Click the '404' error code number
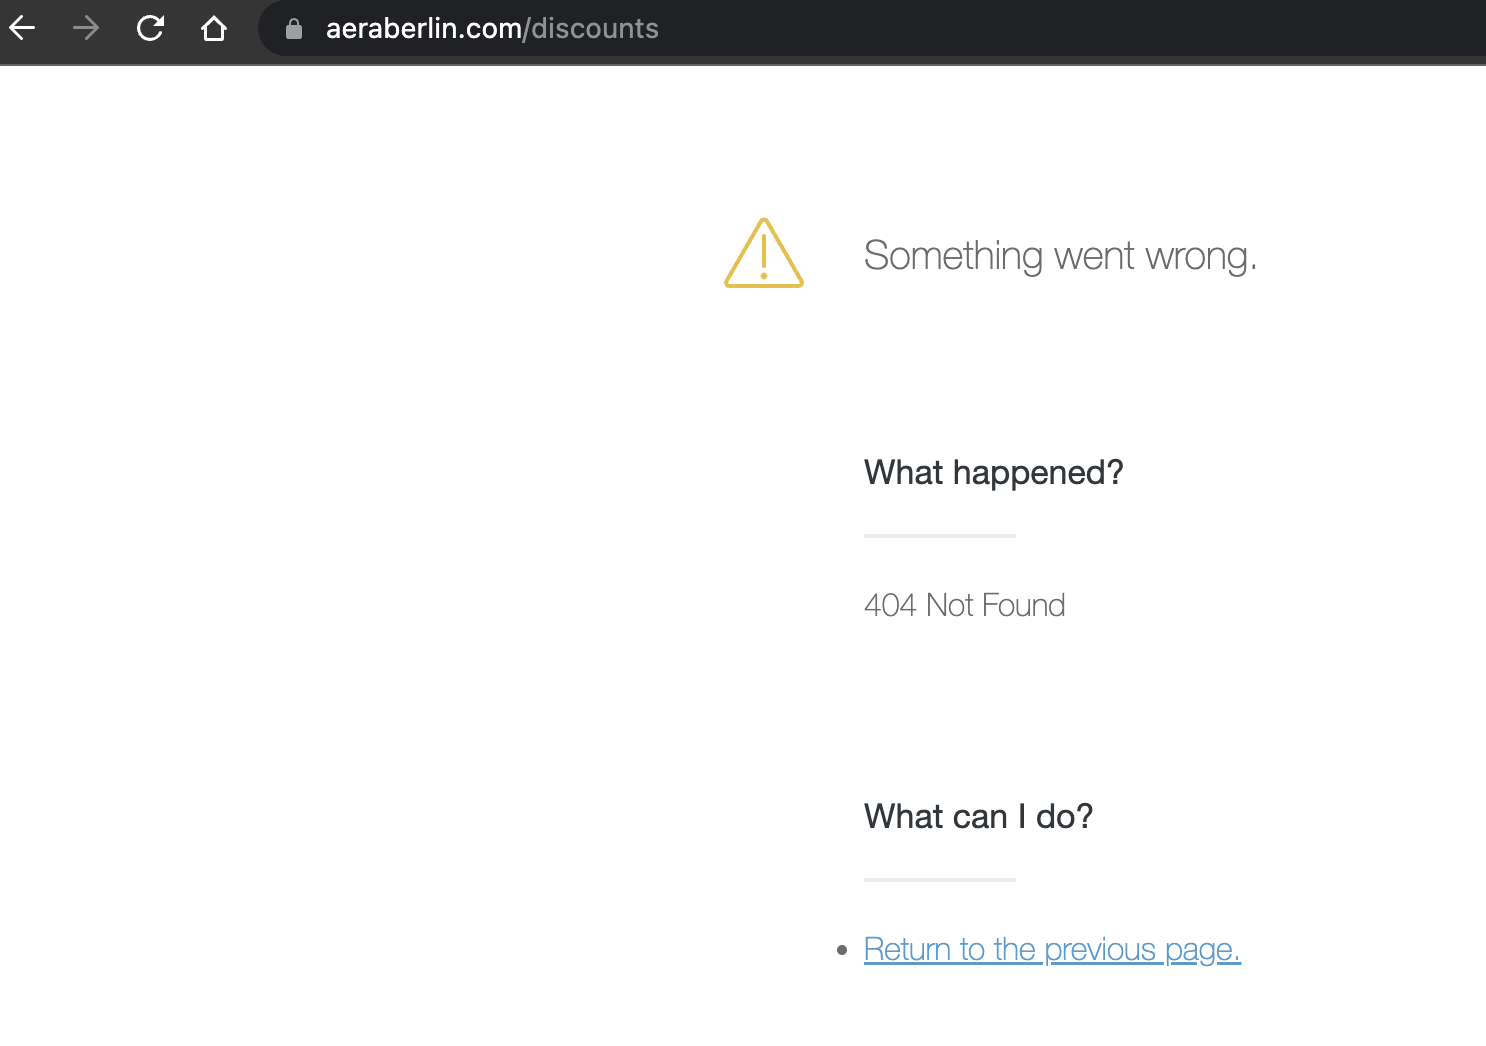This screenshot has height=1046, width=1486. tap(890, 605)
